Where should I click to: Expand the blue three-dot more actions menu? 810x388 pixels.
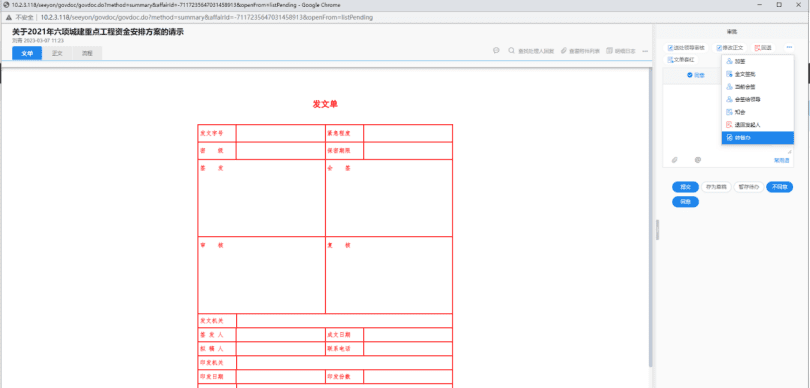tap(789, 48)
